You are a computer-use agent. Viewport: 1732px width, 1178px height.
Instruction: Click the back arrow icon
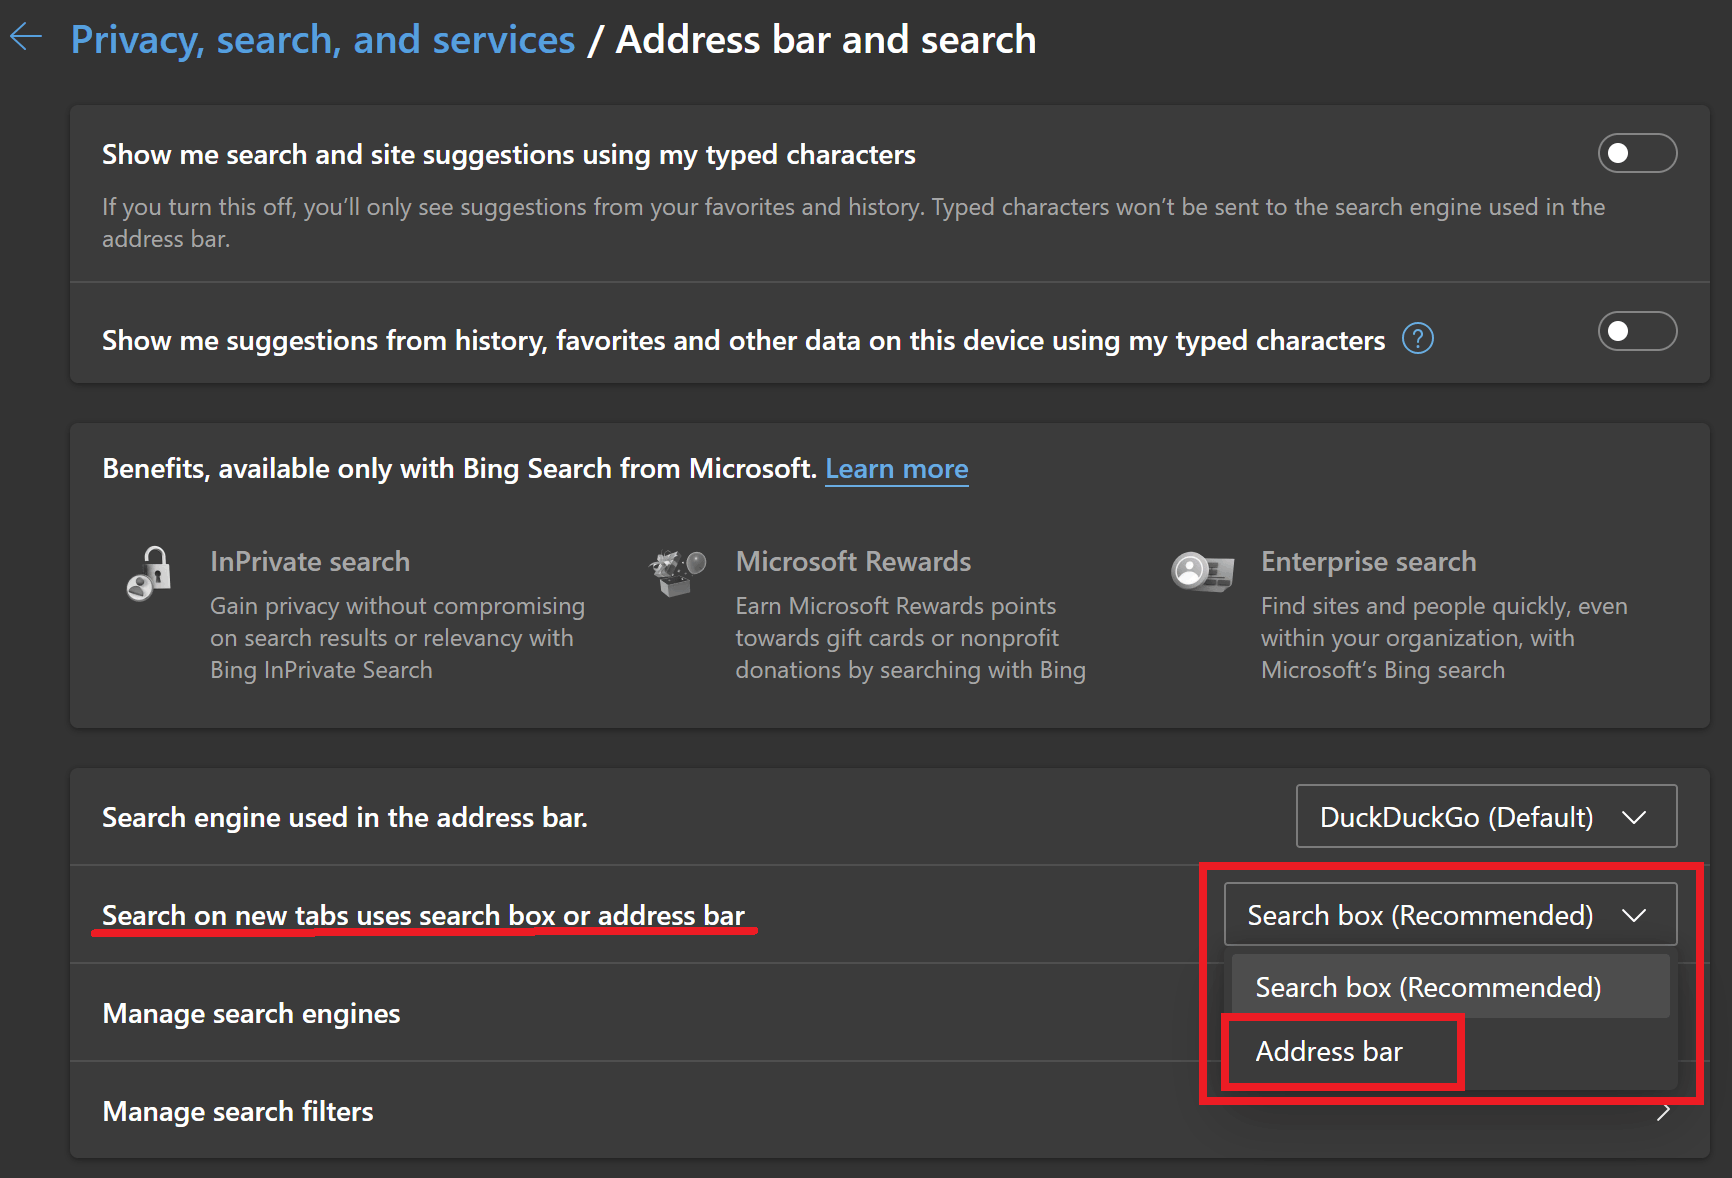[x=26, y=38]
